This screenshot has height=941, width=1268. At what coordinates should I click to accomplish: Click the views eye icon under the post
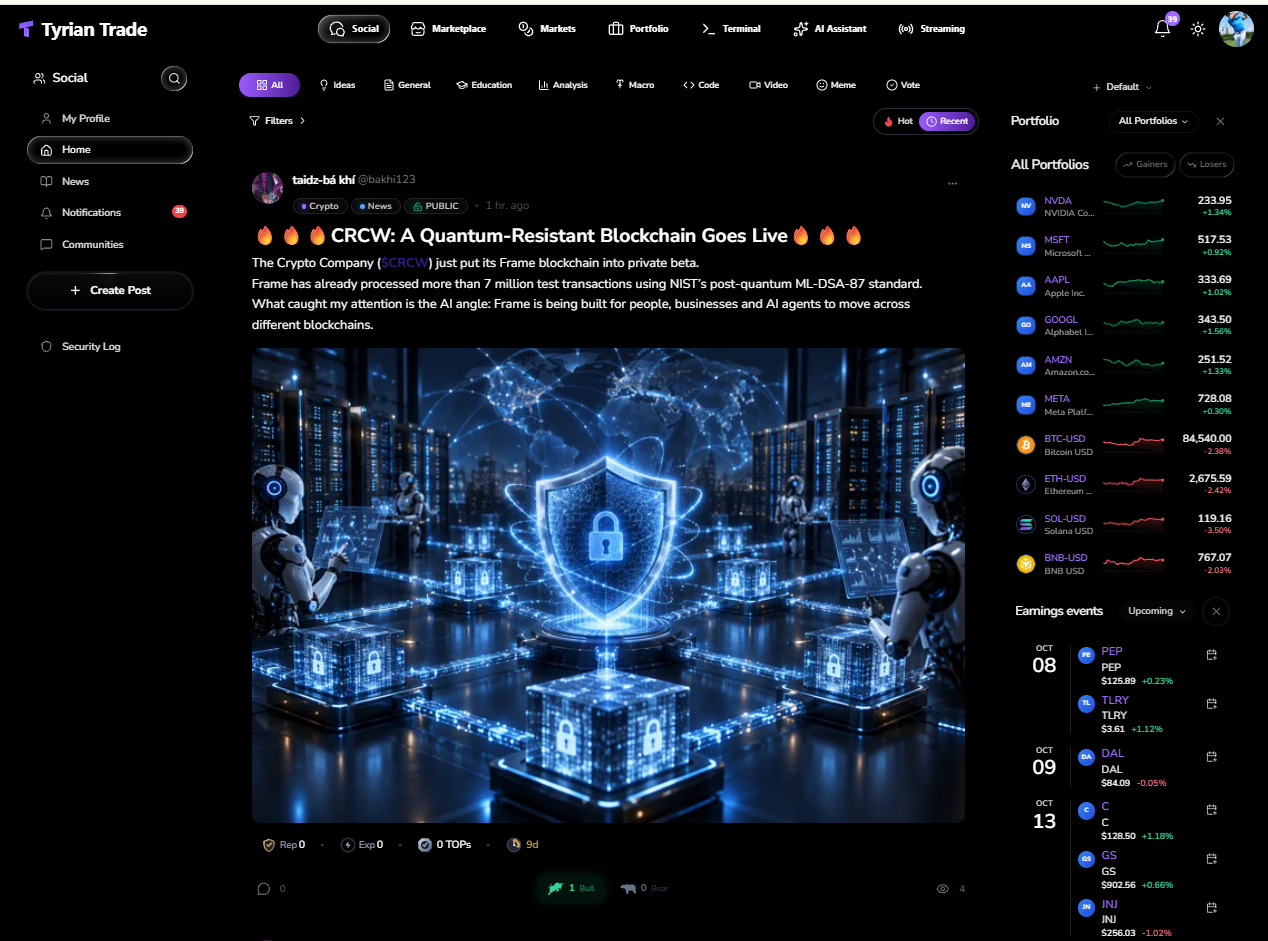tap(942, 888)
